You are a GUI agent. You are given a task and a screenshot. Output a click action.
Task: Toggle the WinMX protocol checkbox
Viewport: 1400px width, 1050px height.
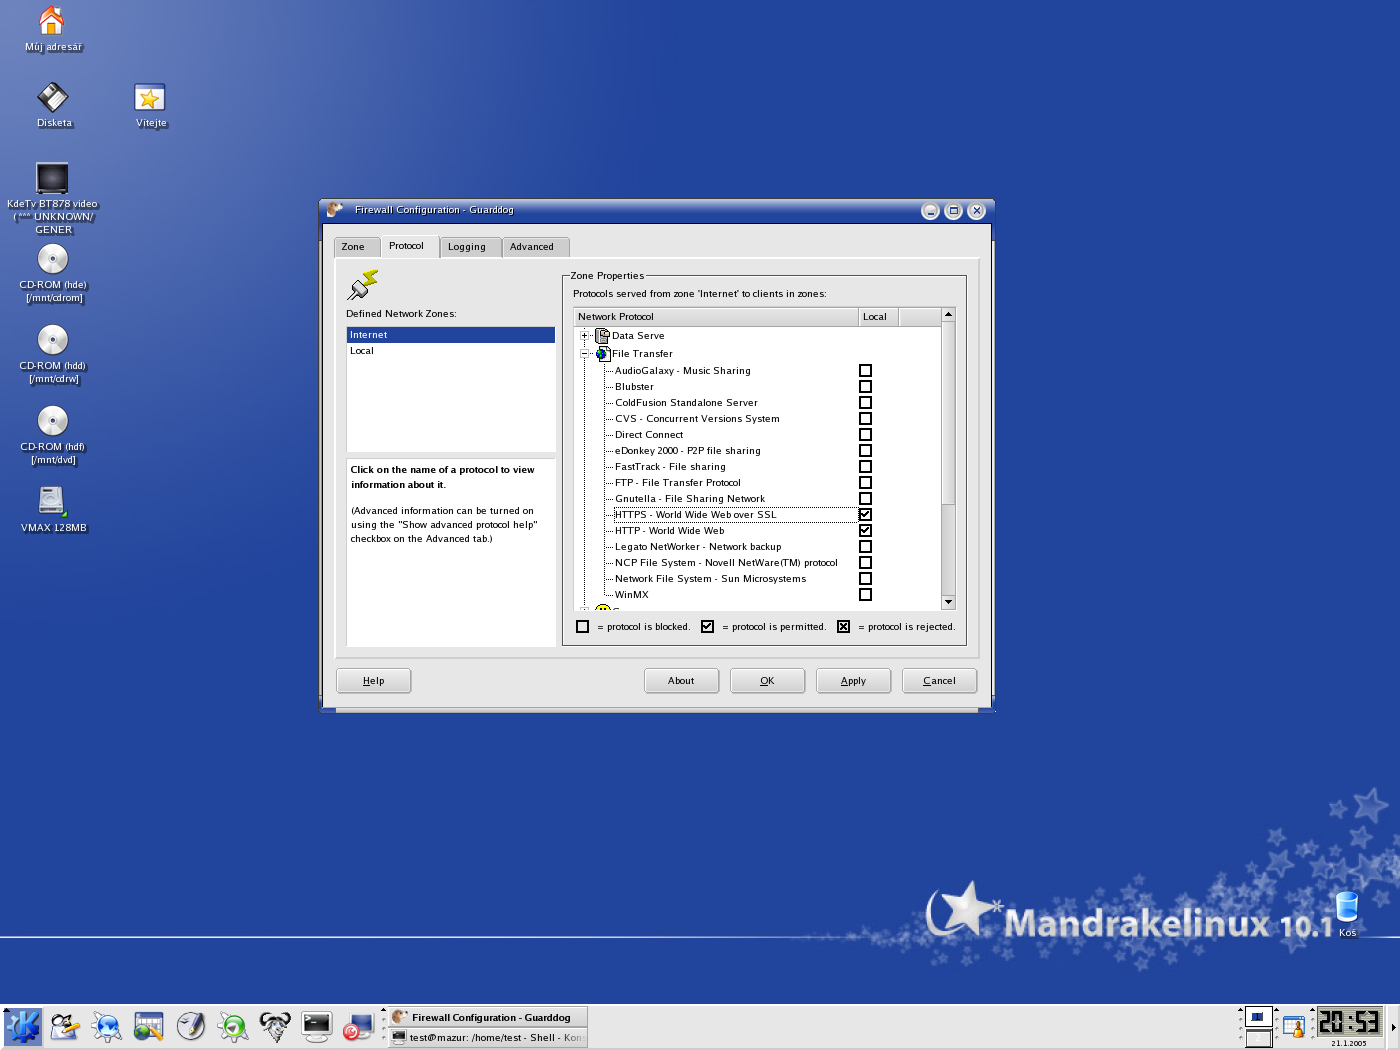click(865, 595)
